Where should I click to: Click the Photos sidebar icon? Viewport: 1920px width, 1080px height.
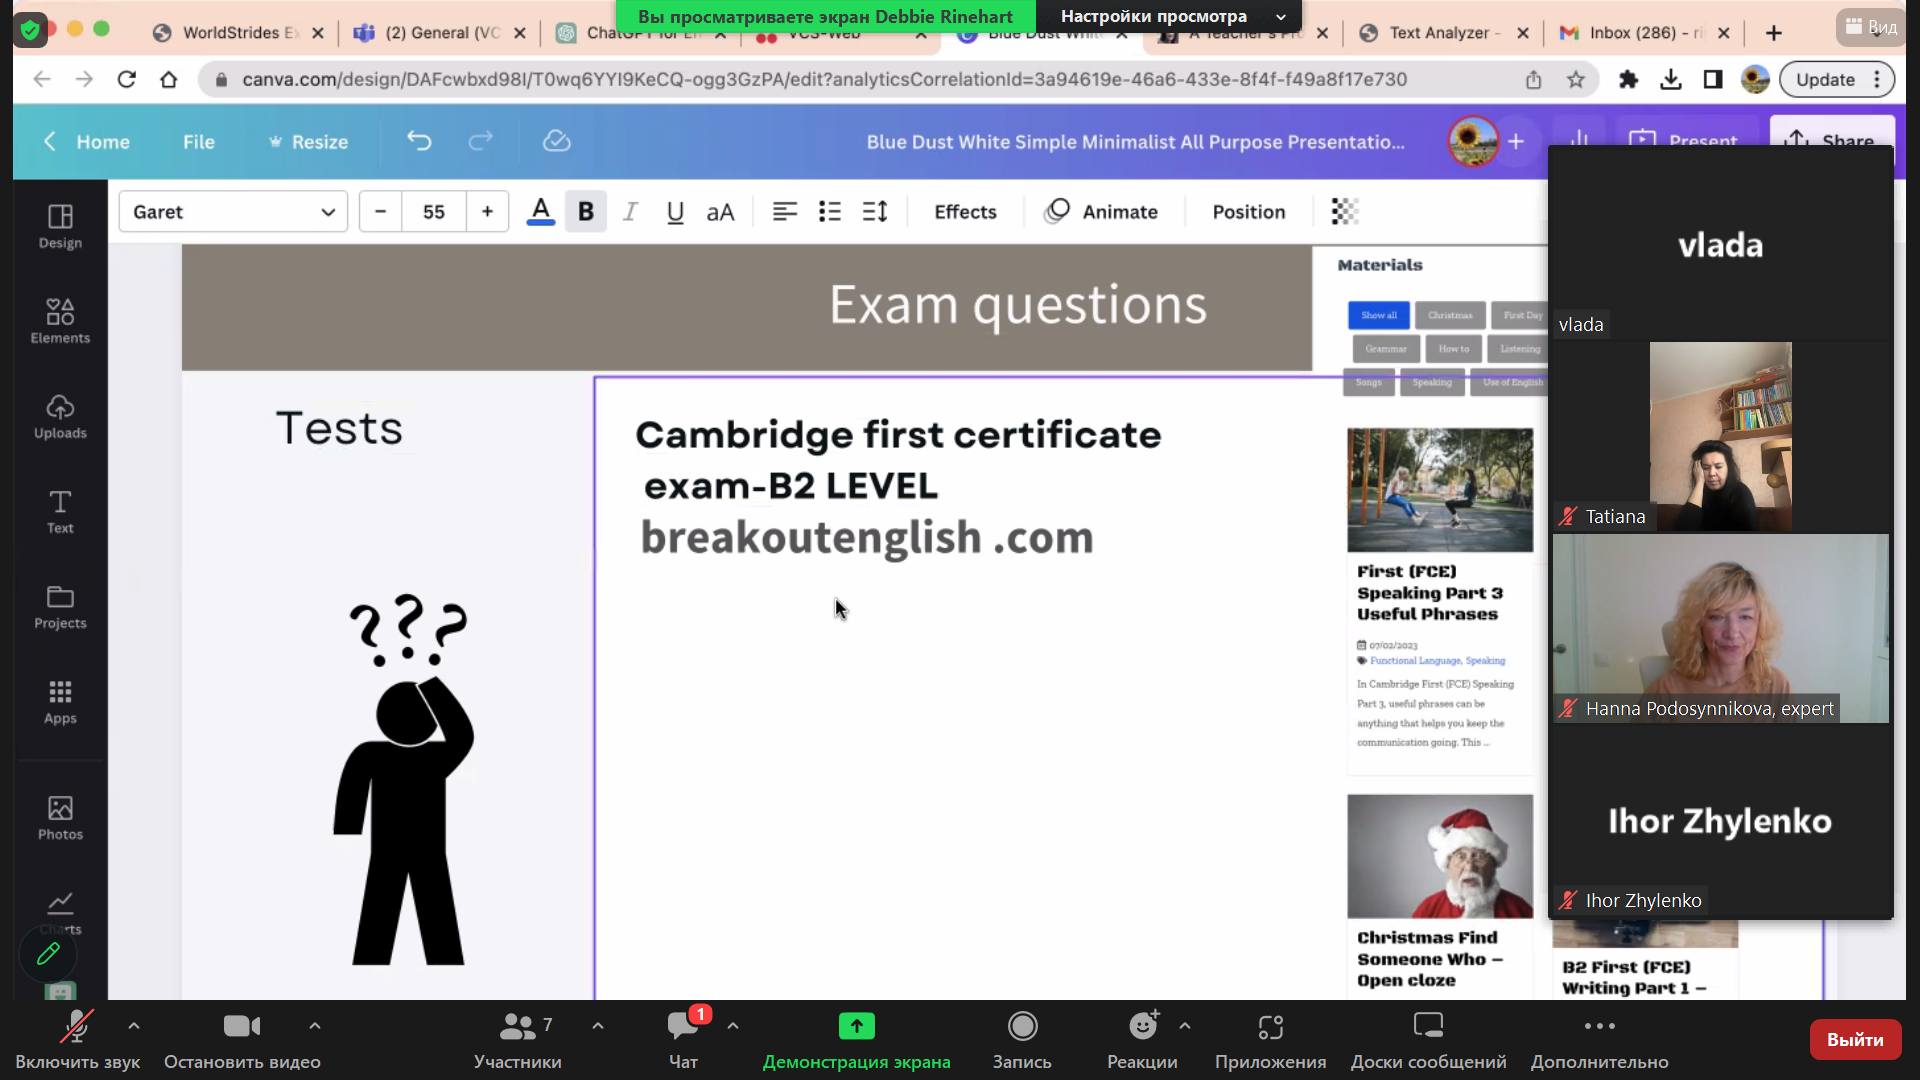click(x=60, y=816)
